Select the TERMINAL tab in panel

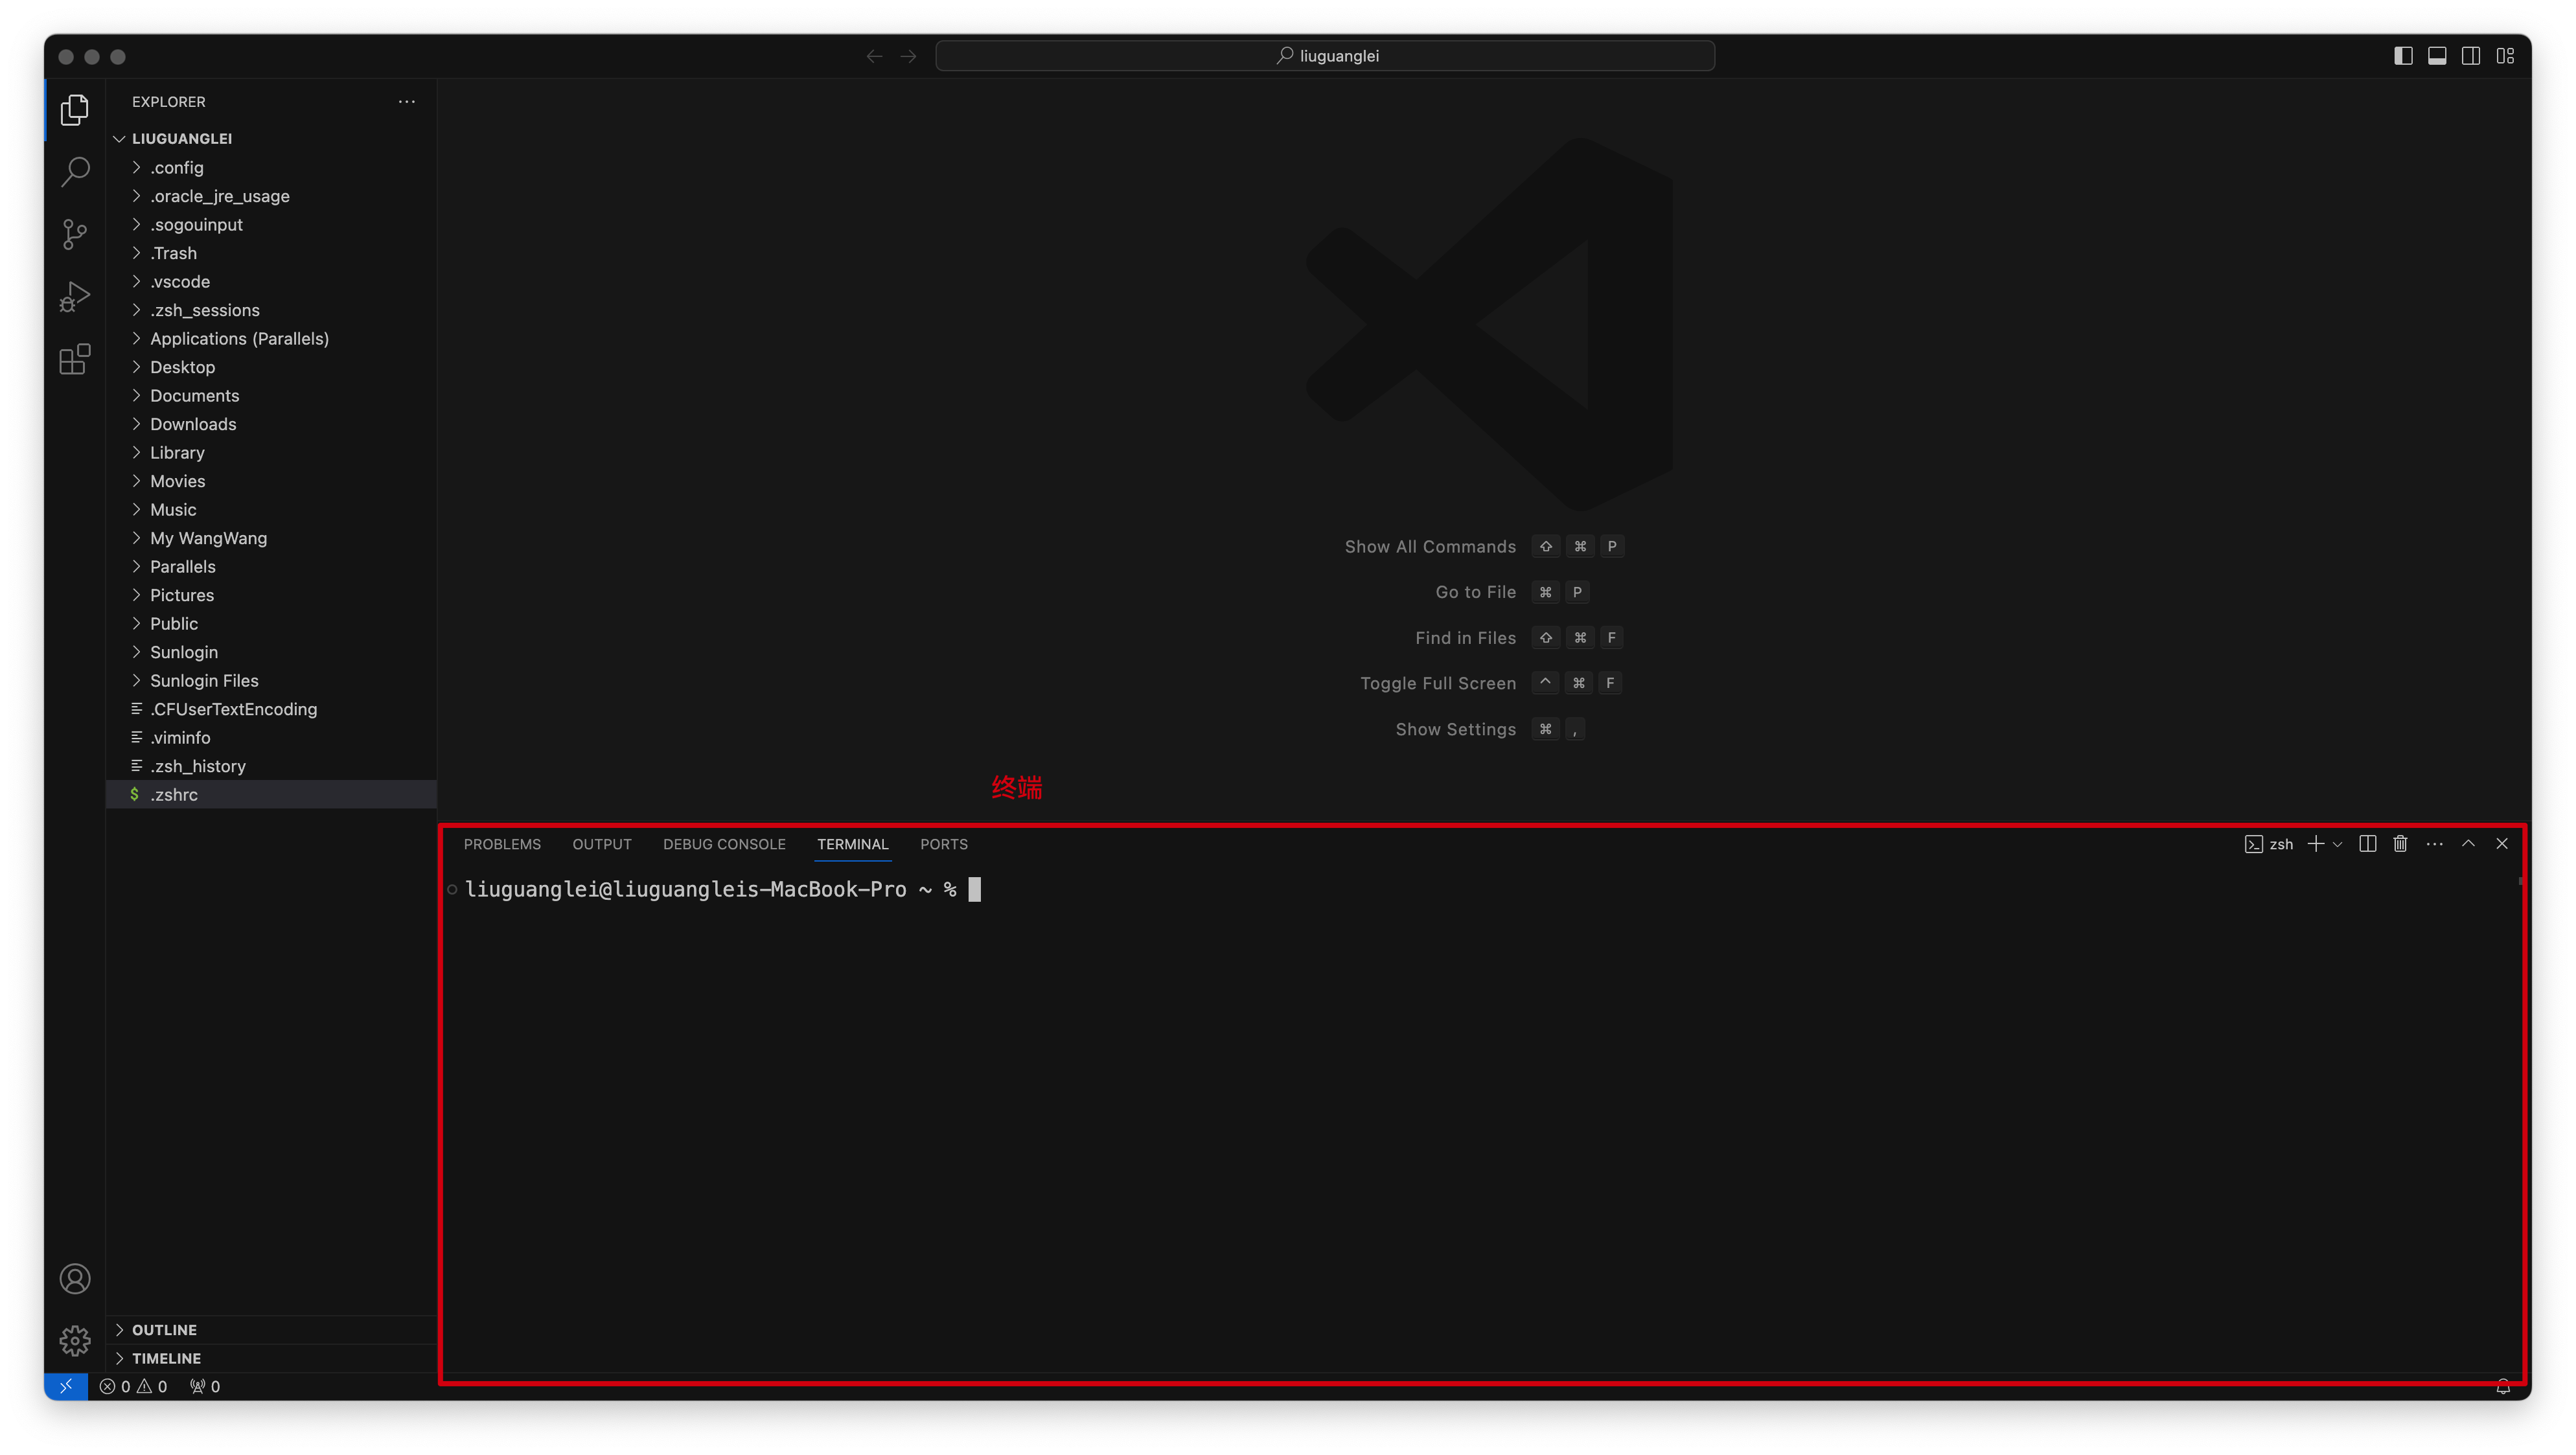[851, 843]
